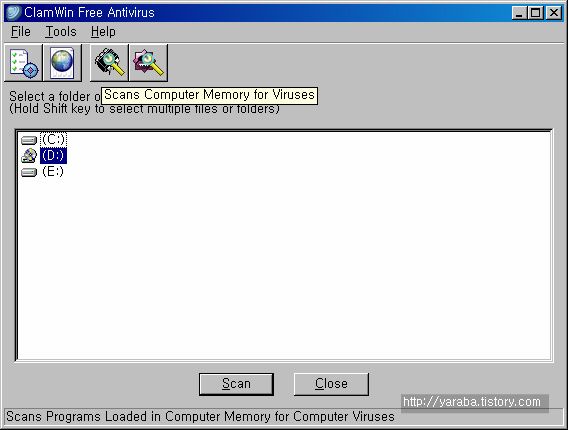Click the ClamWin title bar logo icon

click(x=13, y=13)
